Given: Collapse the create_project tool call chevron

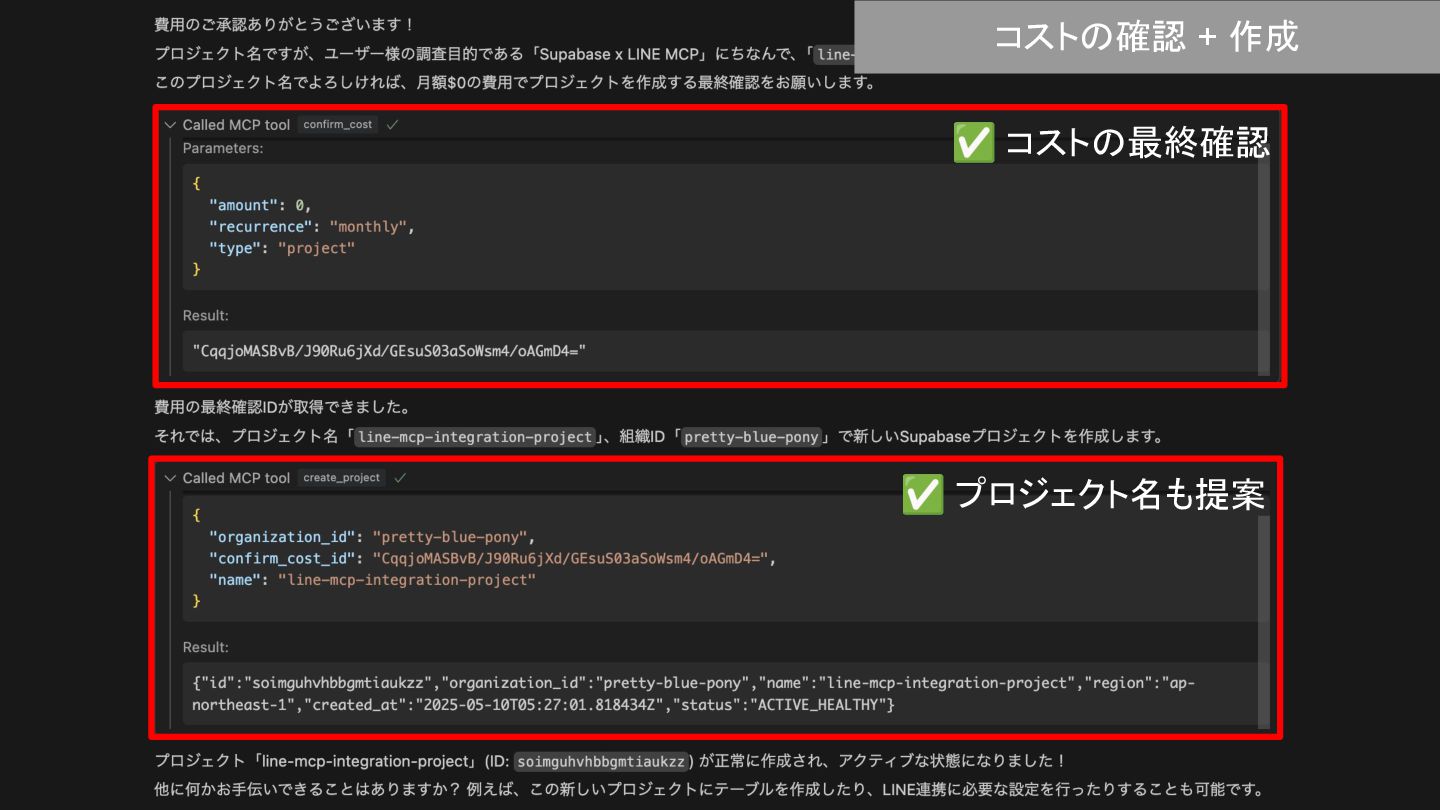Looking at the screenshot, I should click(170, 478).
